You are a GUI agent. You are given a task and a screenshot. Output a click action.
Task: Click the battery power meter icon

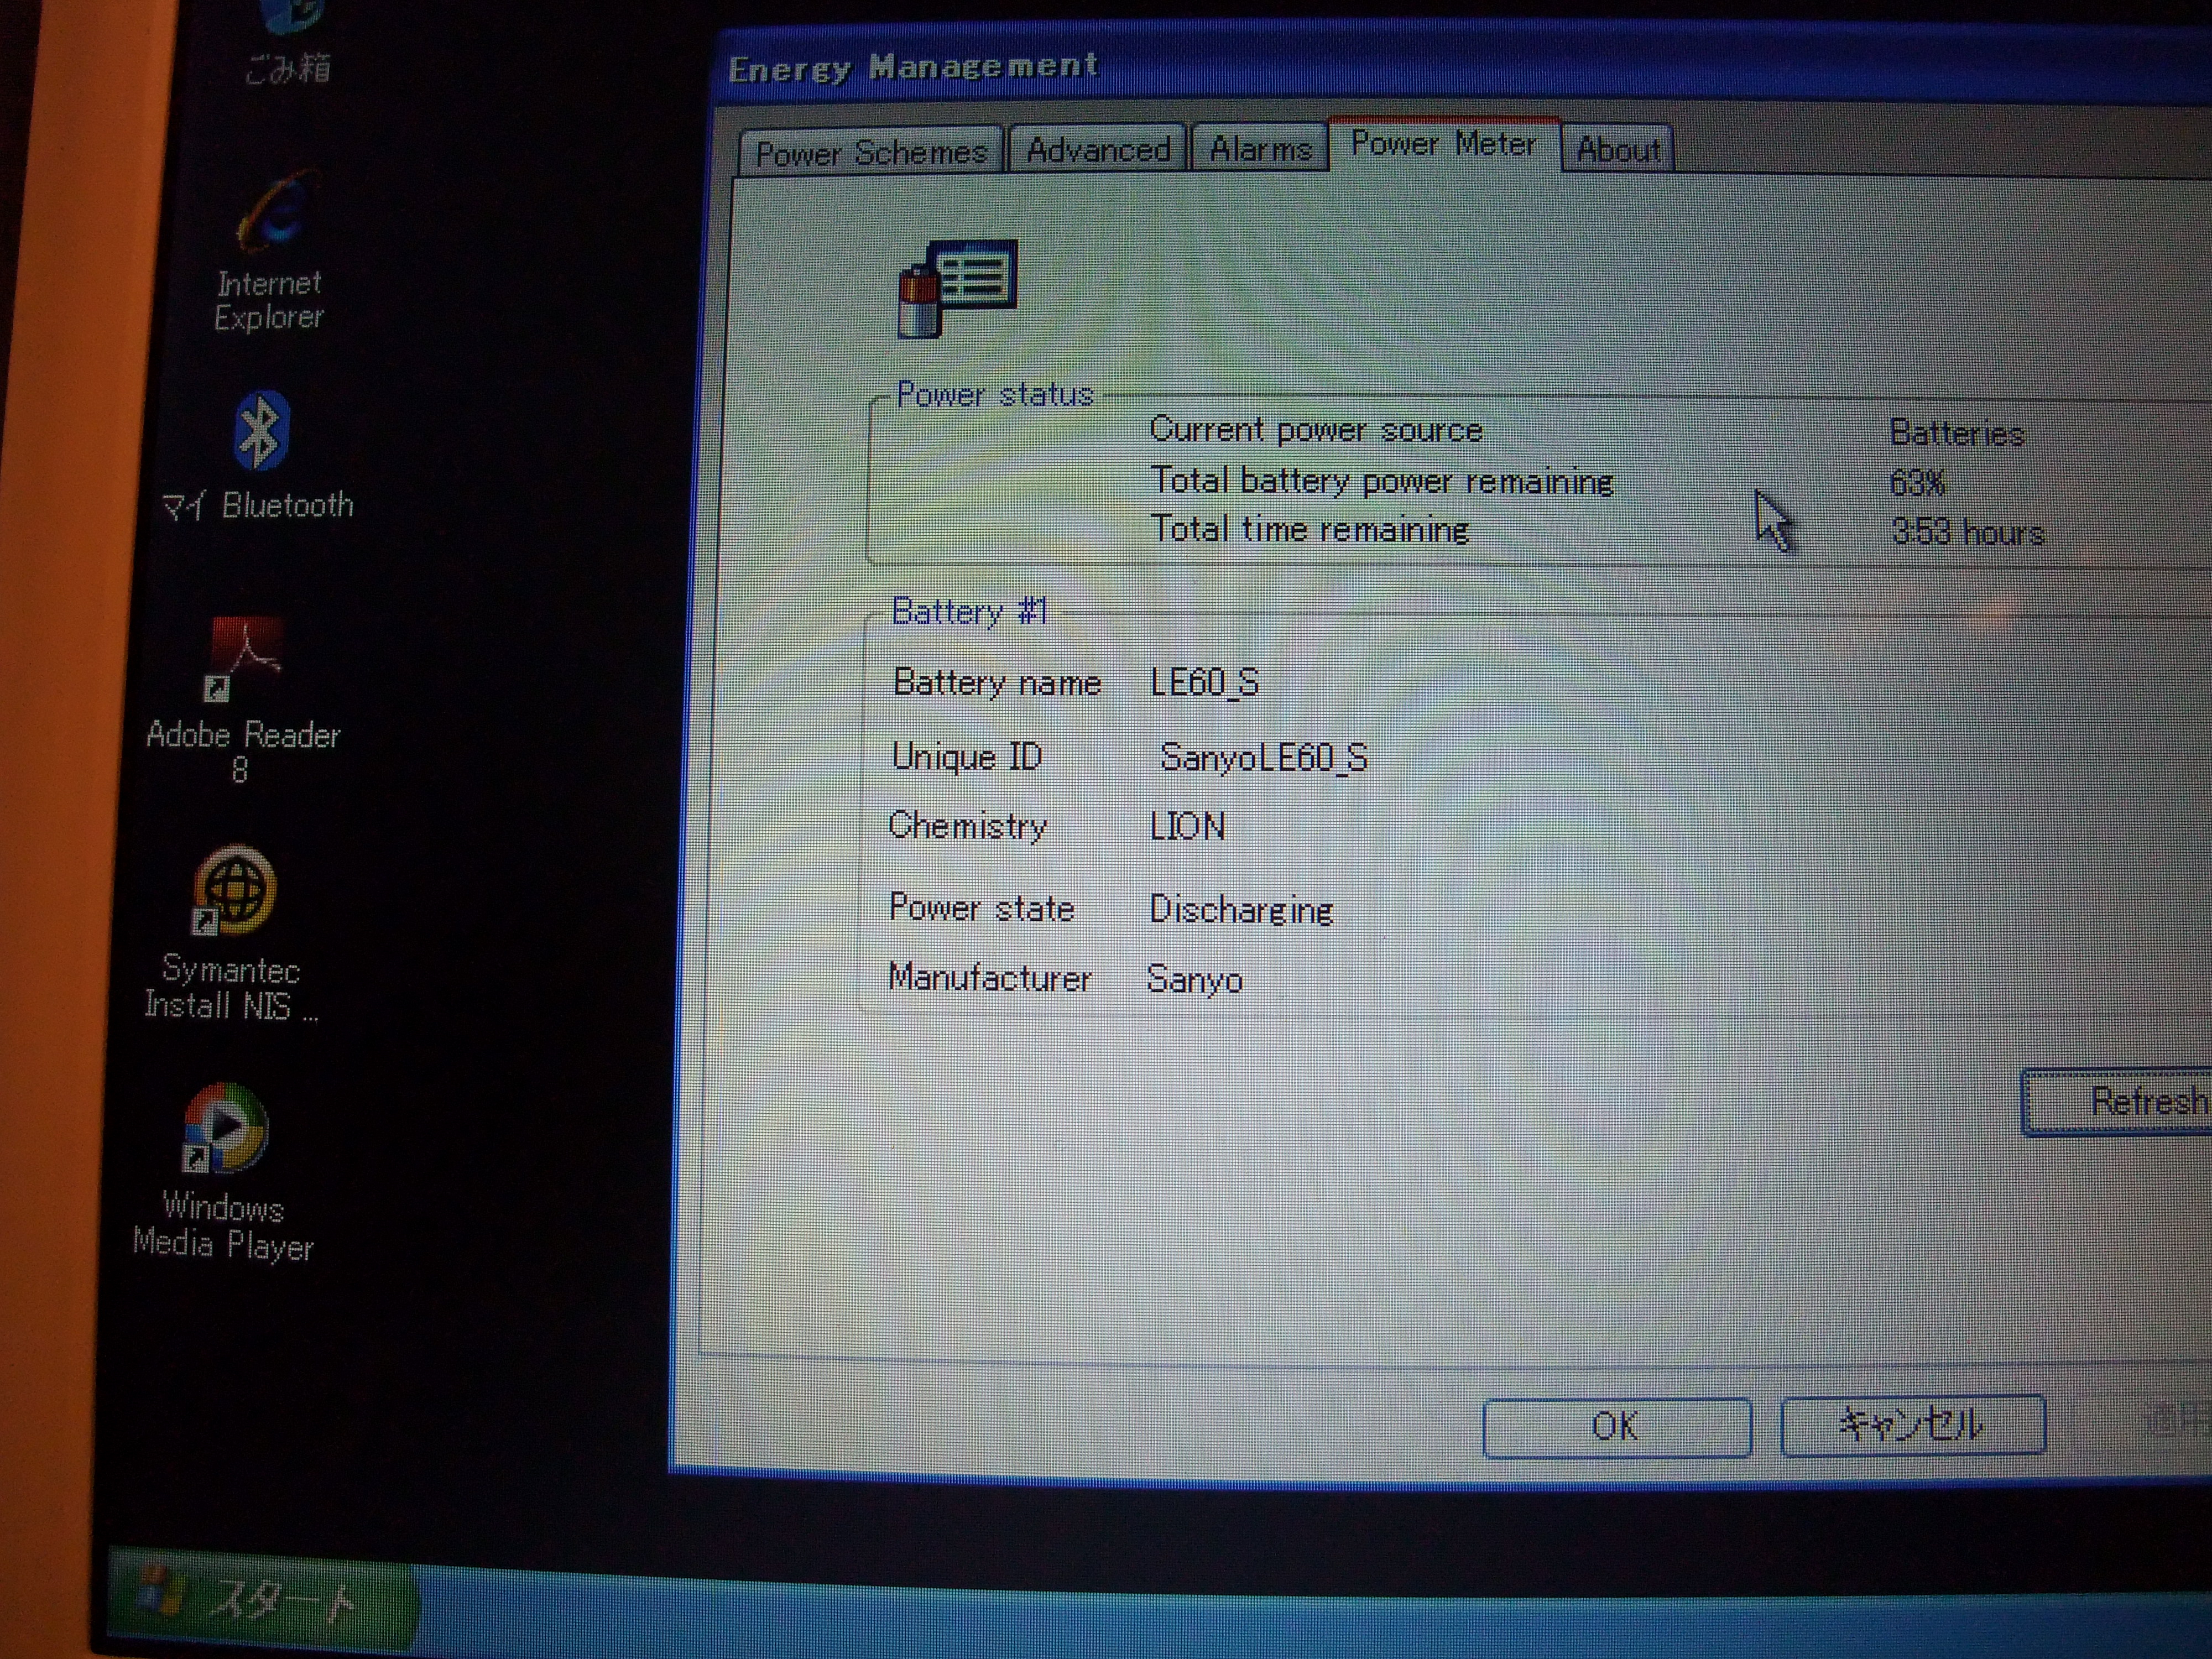coord(957,288)
